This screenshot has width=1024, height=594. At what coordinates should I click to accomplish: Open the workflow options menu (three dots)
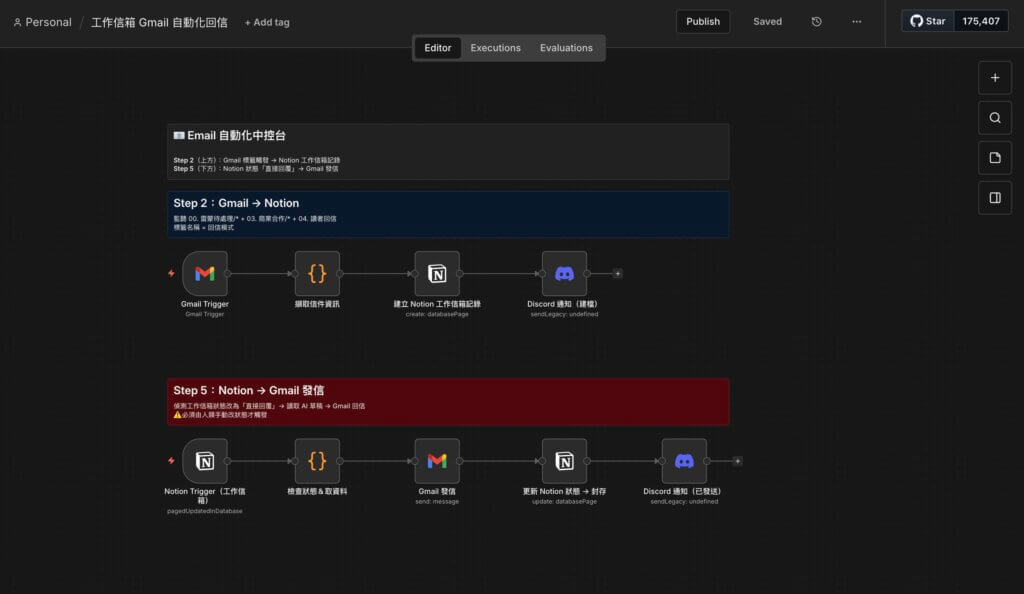click(856, 21)
